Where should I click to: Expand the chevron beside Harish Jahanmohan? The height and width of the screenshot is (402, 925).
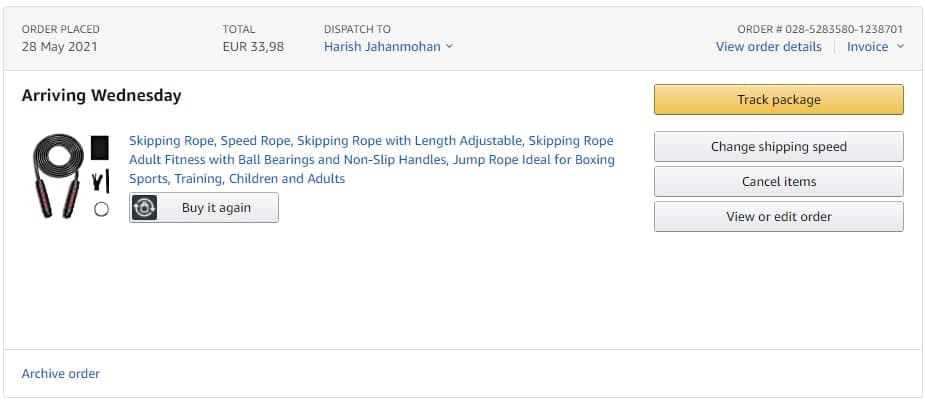click(450, 47)
